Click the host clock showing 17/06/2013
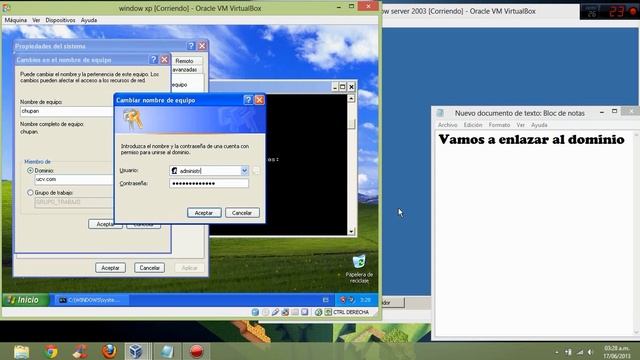The height and width of the screenshot is (360, 640). [617, 352]
